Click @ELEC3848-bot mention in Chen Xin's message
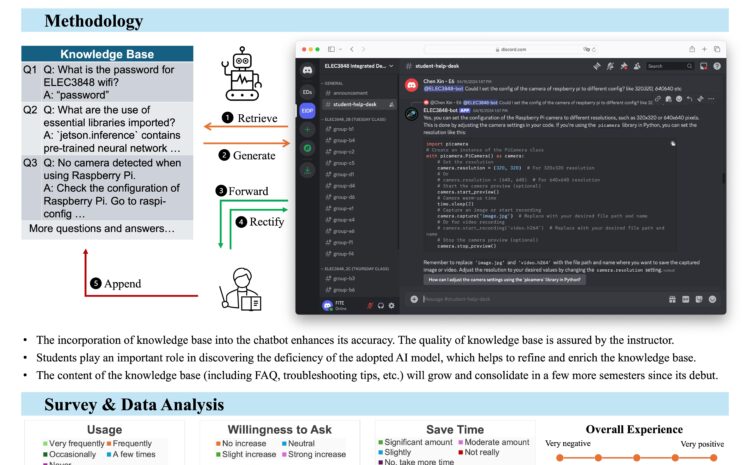750x465 pixels. (x=442, y=89)
